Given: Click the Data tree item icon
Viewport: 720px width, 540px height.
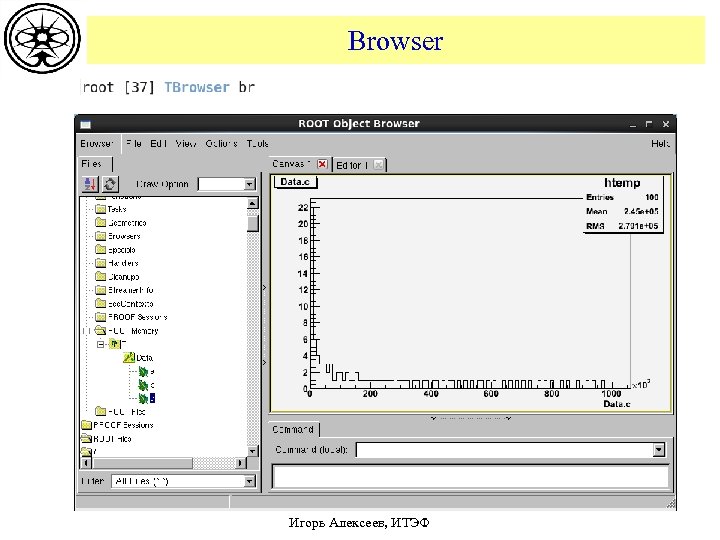Looking at the screenshot, I should click(x=129, y=357).
